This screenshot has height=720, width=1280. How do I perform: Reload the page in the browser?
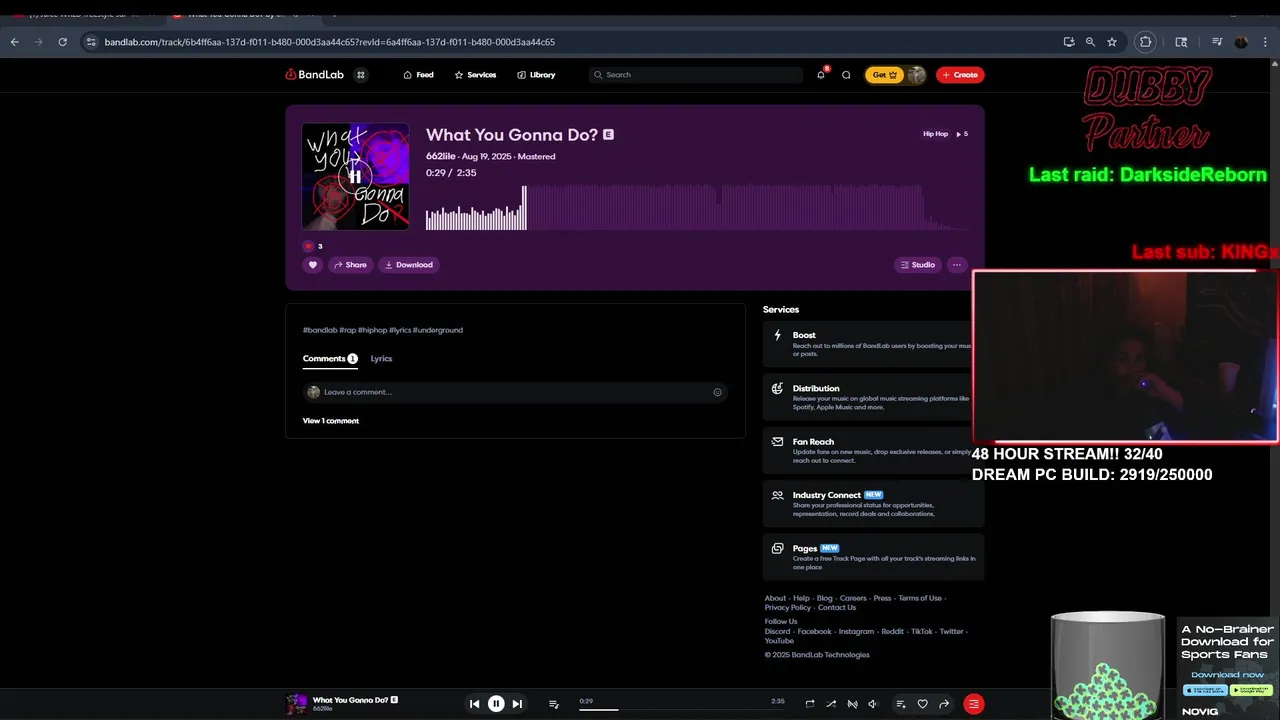click(62, 42)
